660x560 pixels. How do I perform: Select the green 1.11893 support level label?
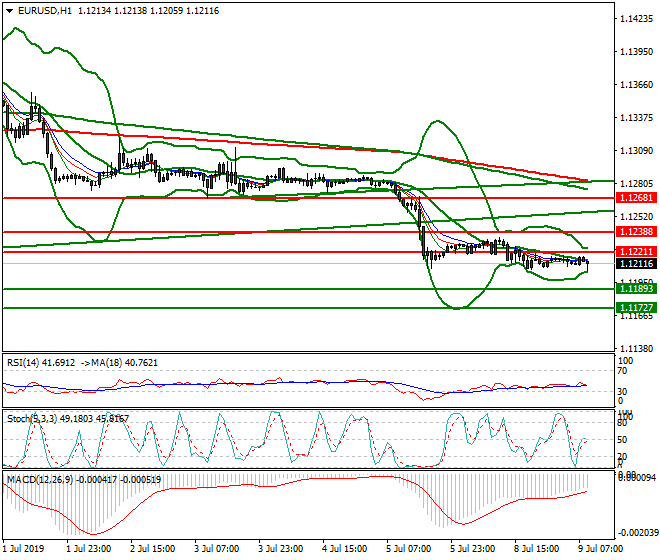(x=636, y=289)
